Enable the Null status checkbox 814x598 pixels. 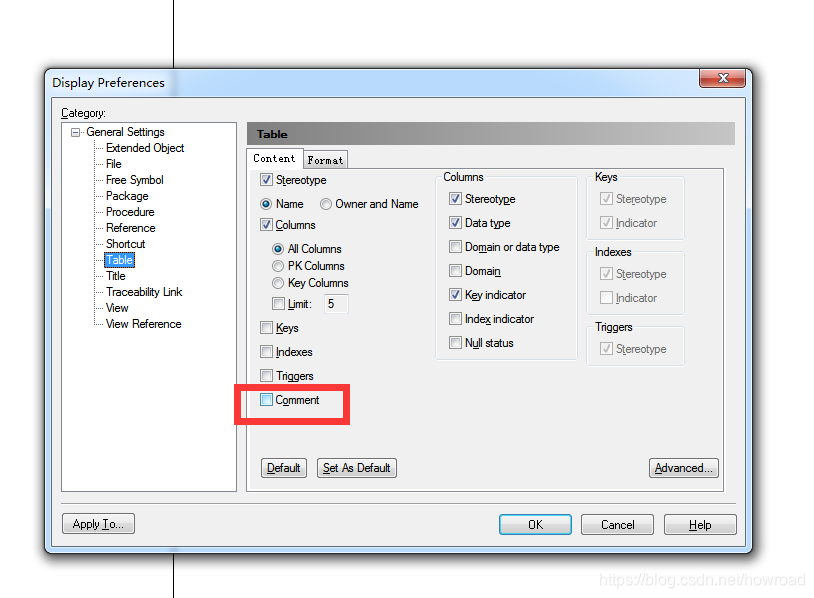click(x=455, y=343)
